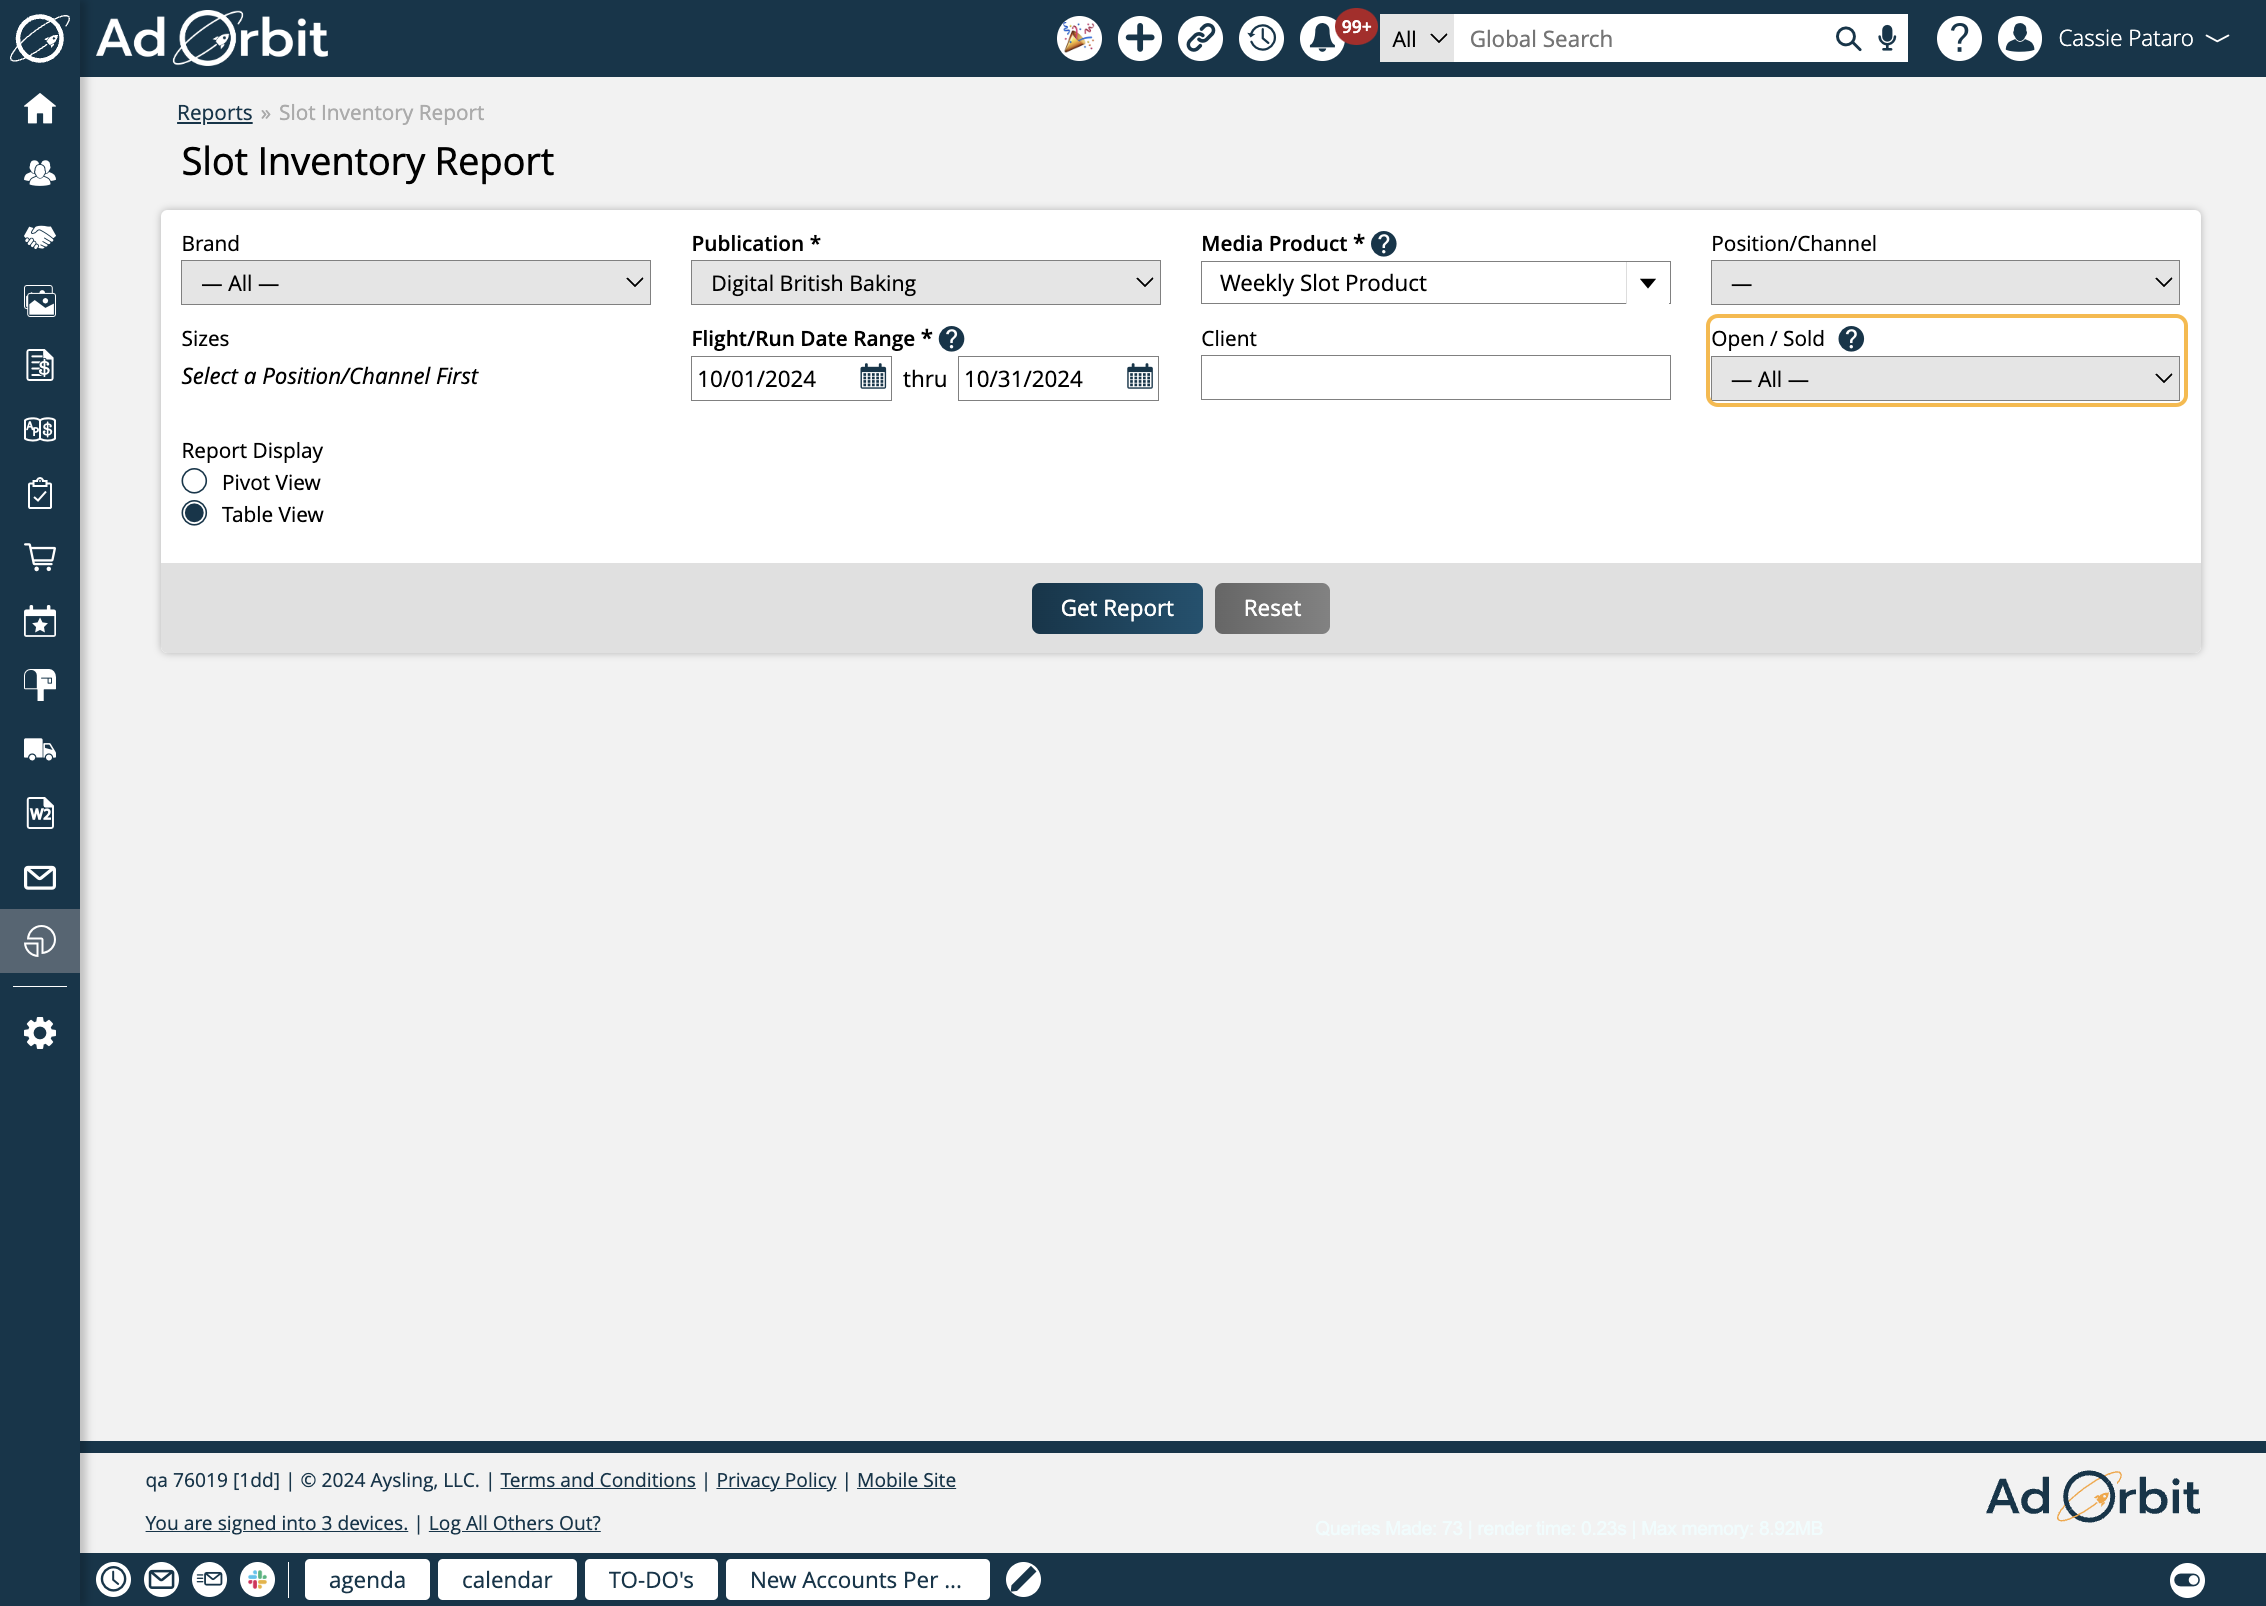The height and width of the screenshot is (1606, 2266).
Task: Click into the Client input field
Action: [1434, 378]
